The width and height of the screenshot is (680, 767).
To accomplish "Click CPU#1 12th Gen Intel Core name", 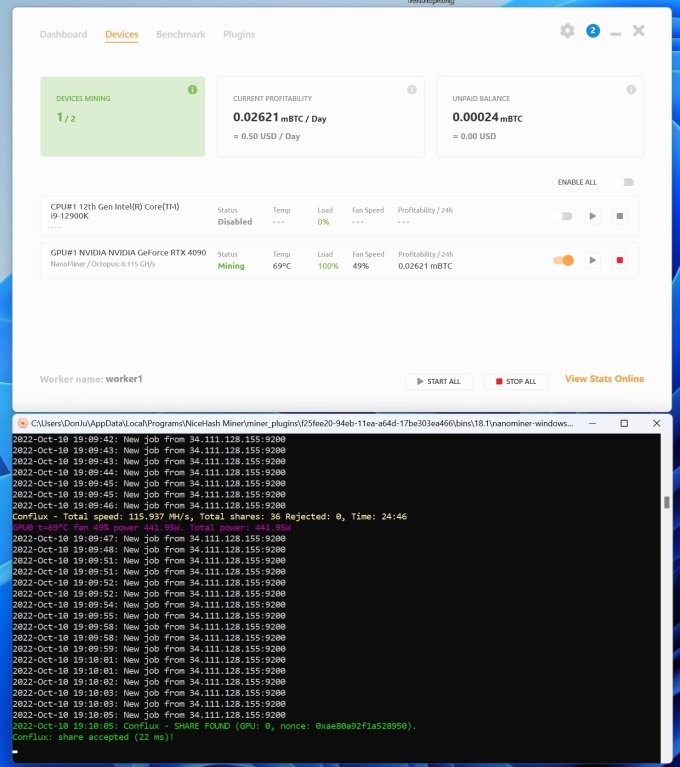I will click(115, 211).
